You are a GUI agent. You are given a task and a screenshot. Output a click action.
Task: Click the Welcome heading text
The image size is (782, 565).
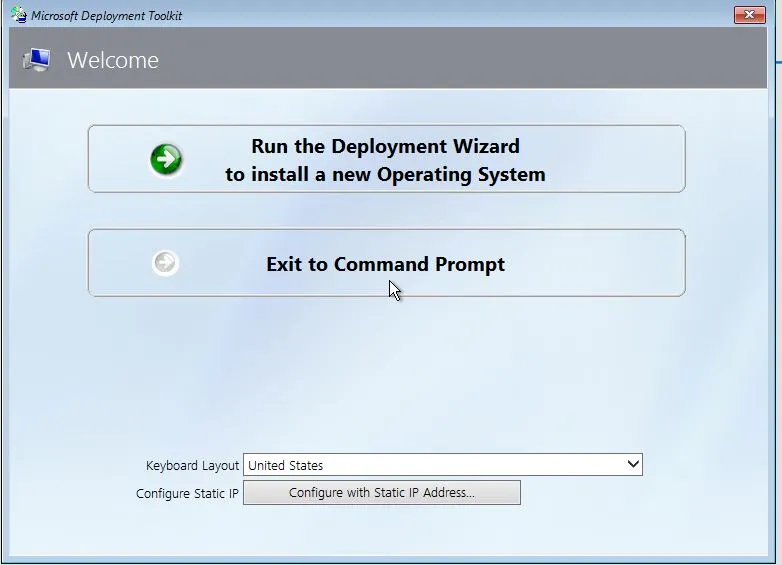click(x=113, y=60)
